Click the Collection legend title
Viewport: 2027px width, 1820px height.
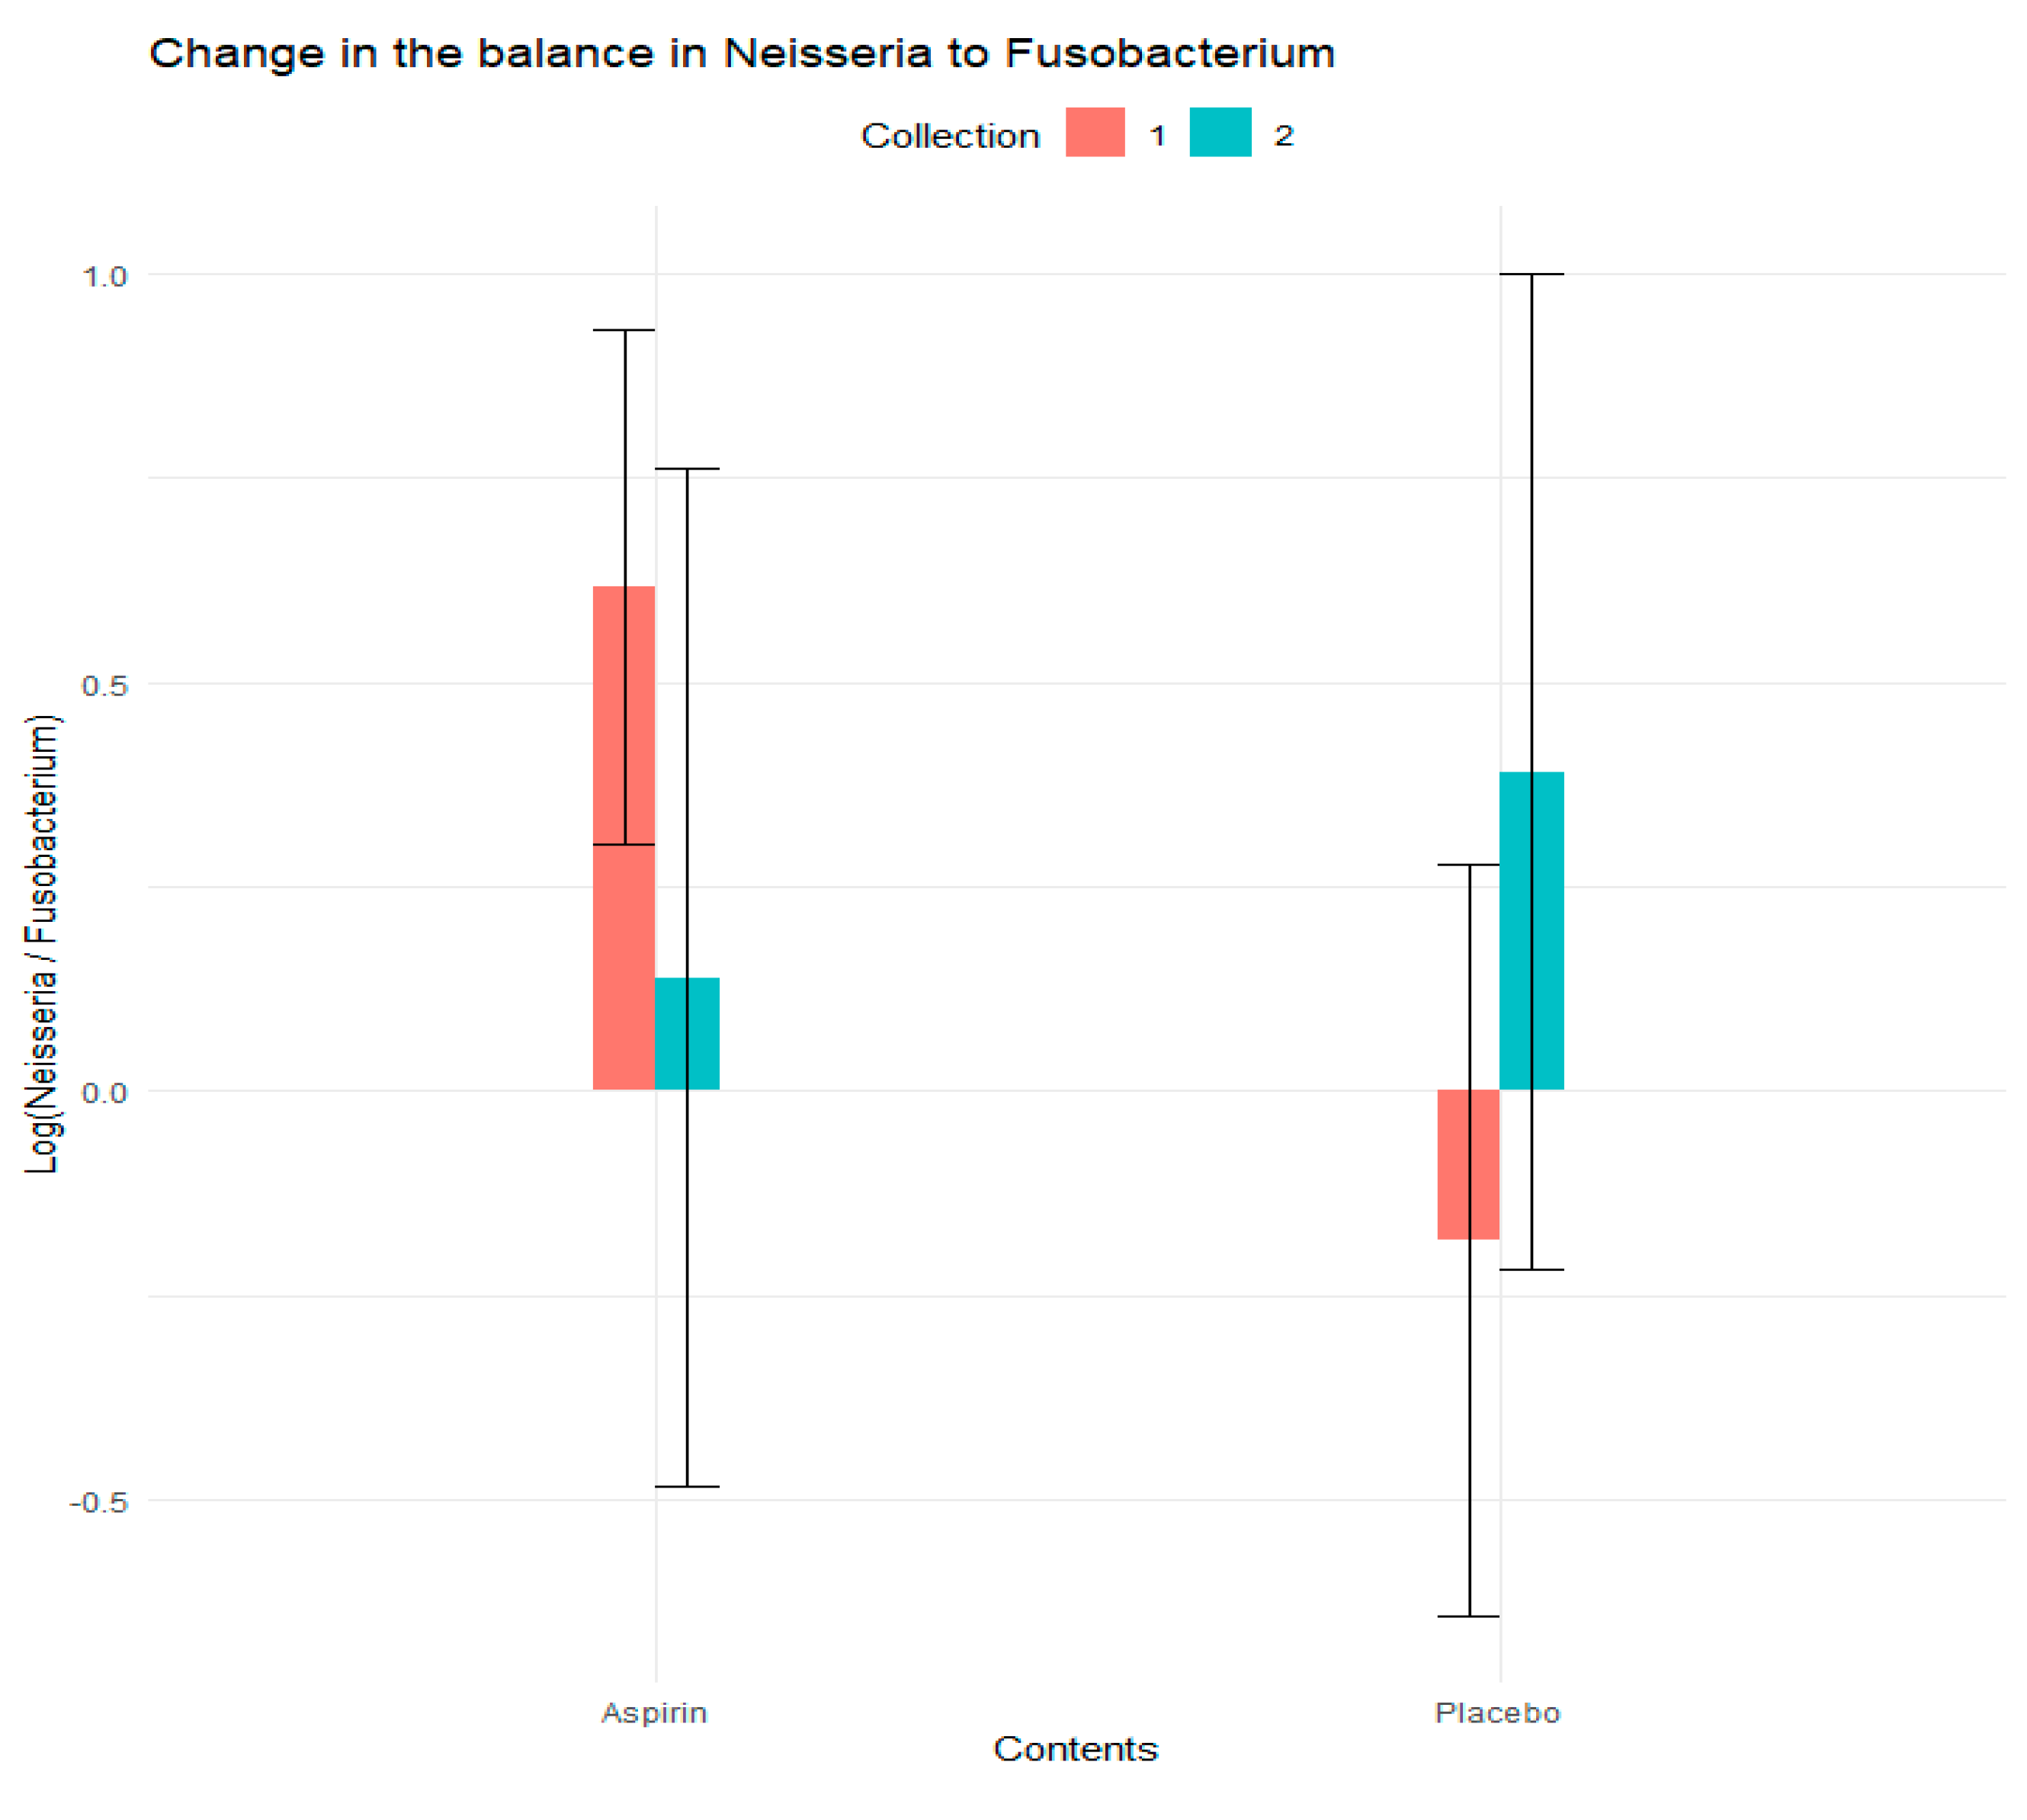950,135
